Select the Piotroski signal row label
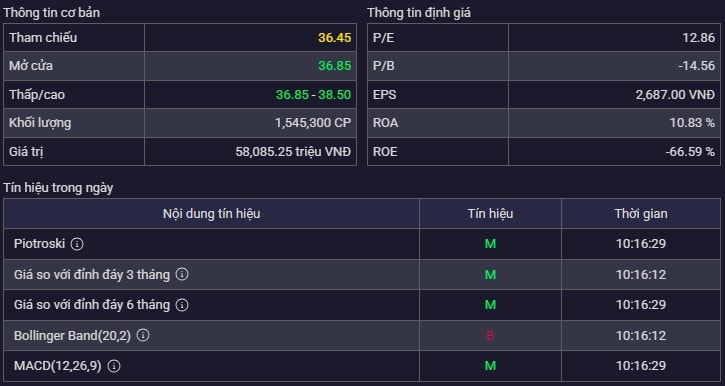Screen dimensions: 725x386 39,244
